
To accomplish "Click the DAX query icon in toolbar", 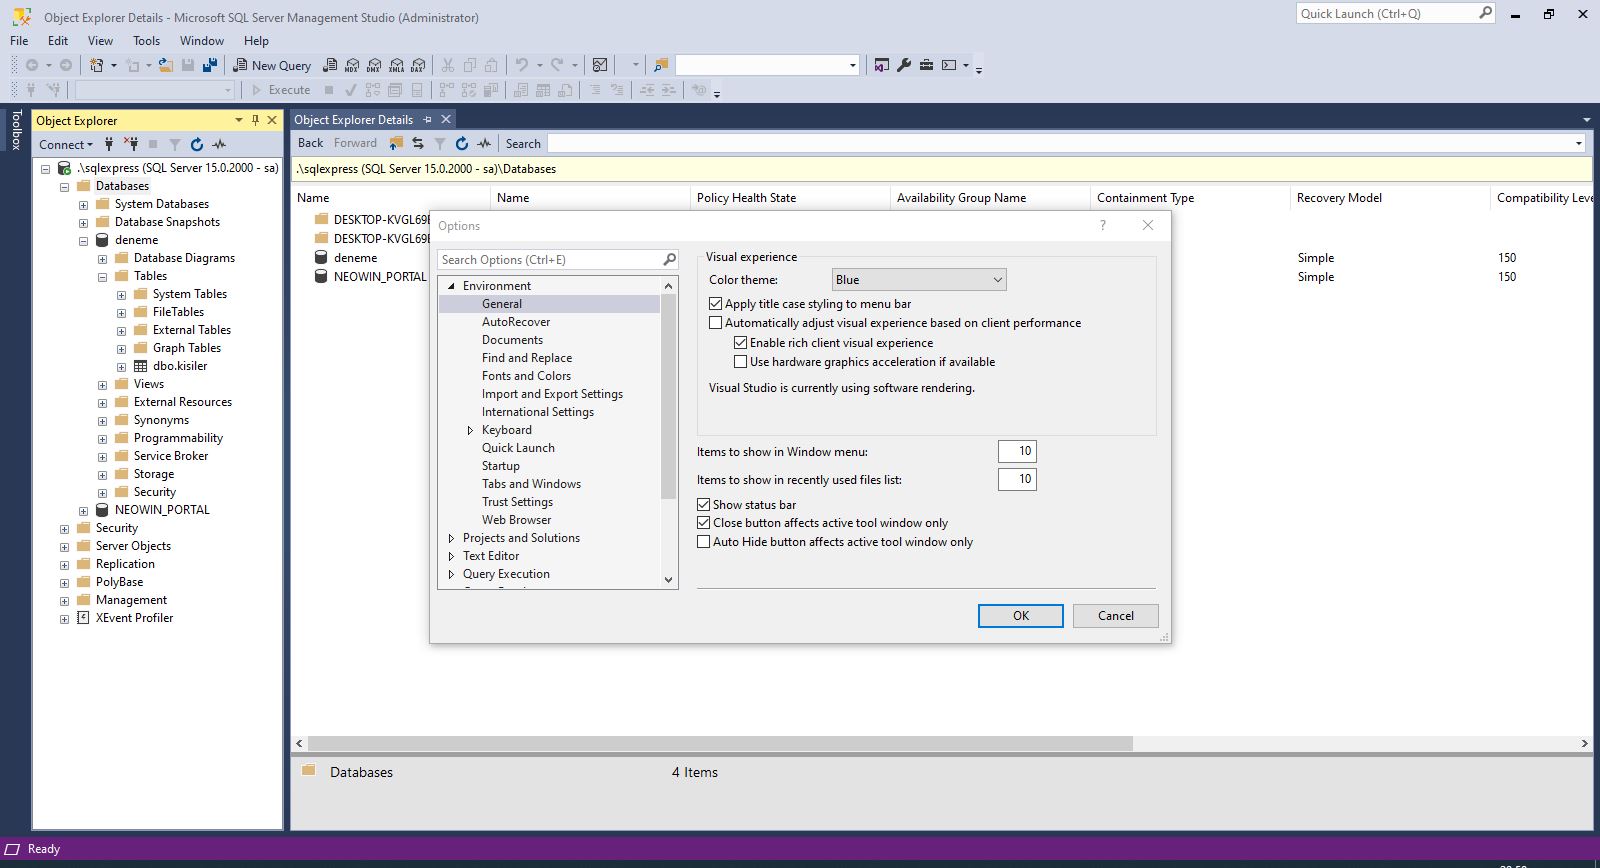I will (x=418, y=65).
